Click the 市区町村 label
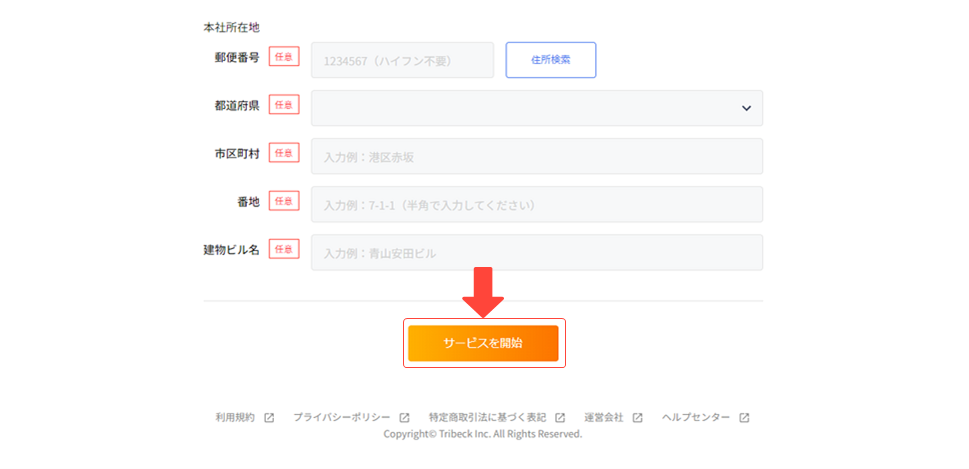 [237, 154]
